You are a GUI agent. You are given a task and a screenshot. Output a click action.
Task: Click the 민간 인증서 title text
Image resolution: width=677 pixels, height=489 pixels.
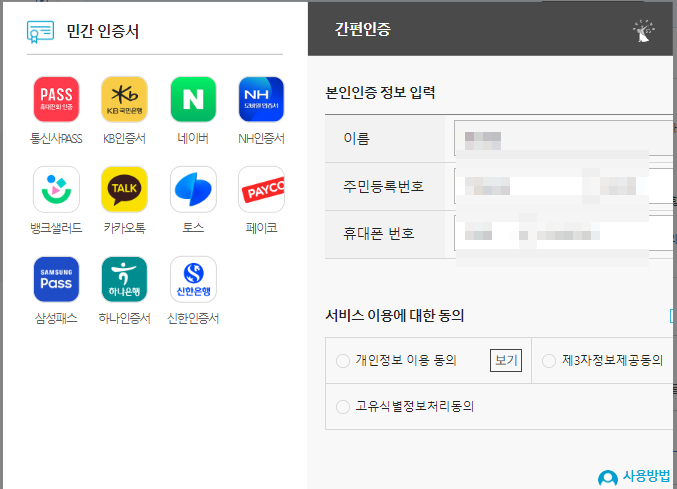tap(103, 32)
